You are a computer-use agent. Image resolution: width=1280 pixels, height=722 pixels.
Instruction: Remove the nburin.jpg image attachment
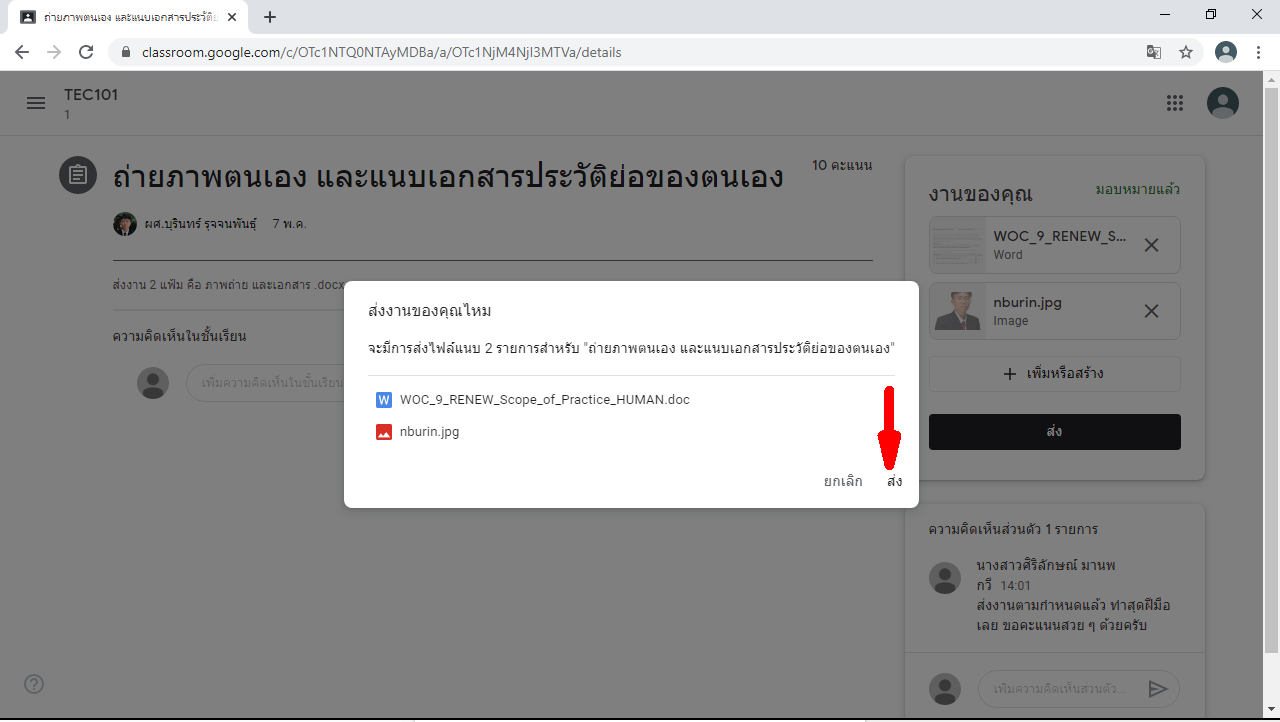(x=1151, y=311)
